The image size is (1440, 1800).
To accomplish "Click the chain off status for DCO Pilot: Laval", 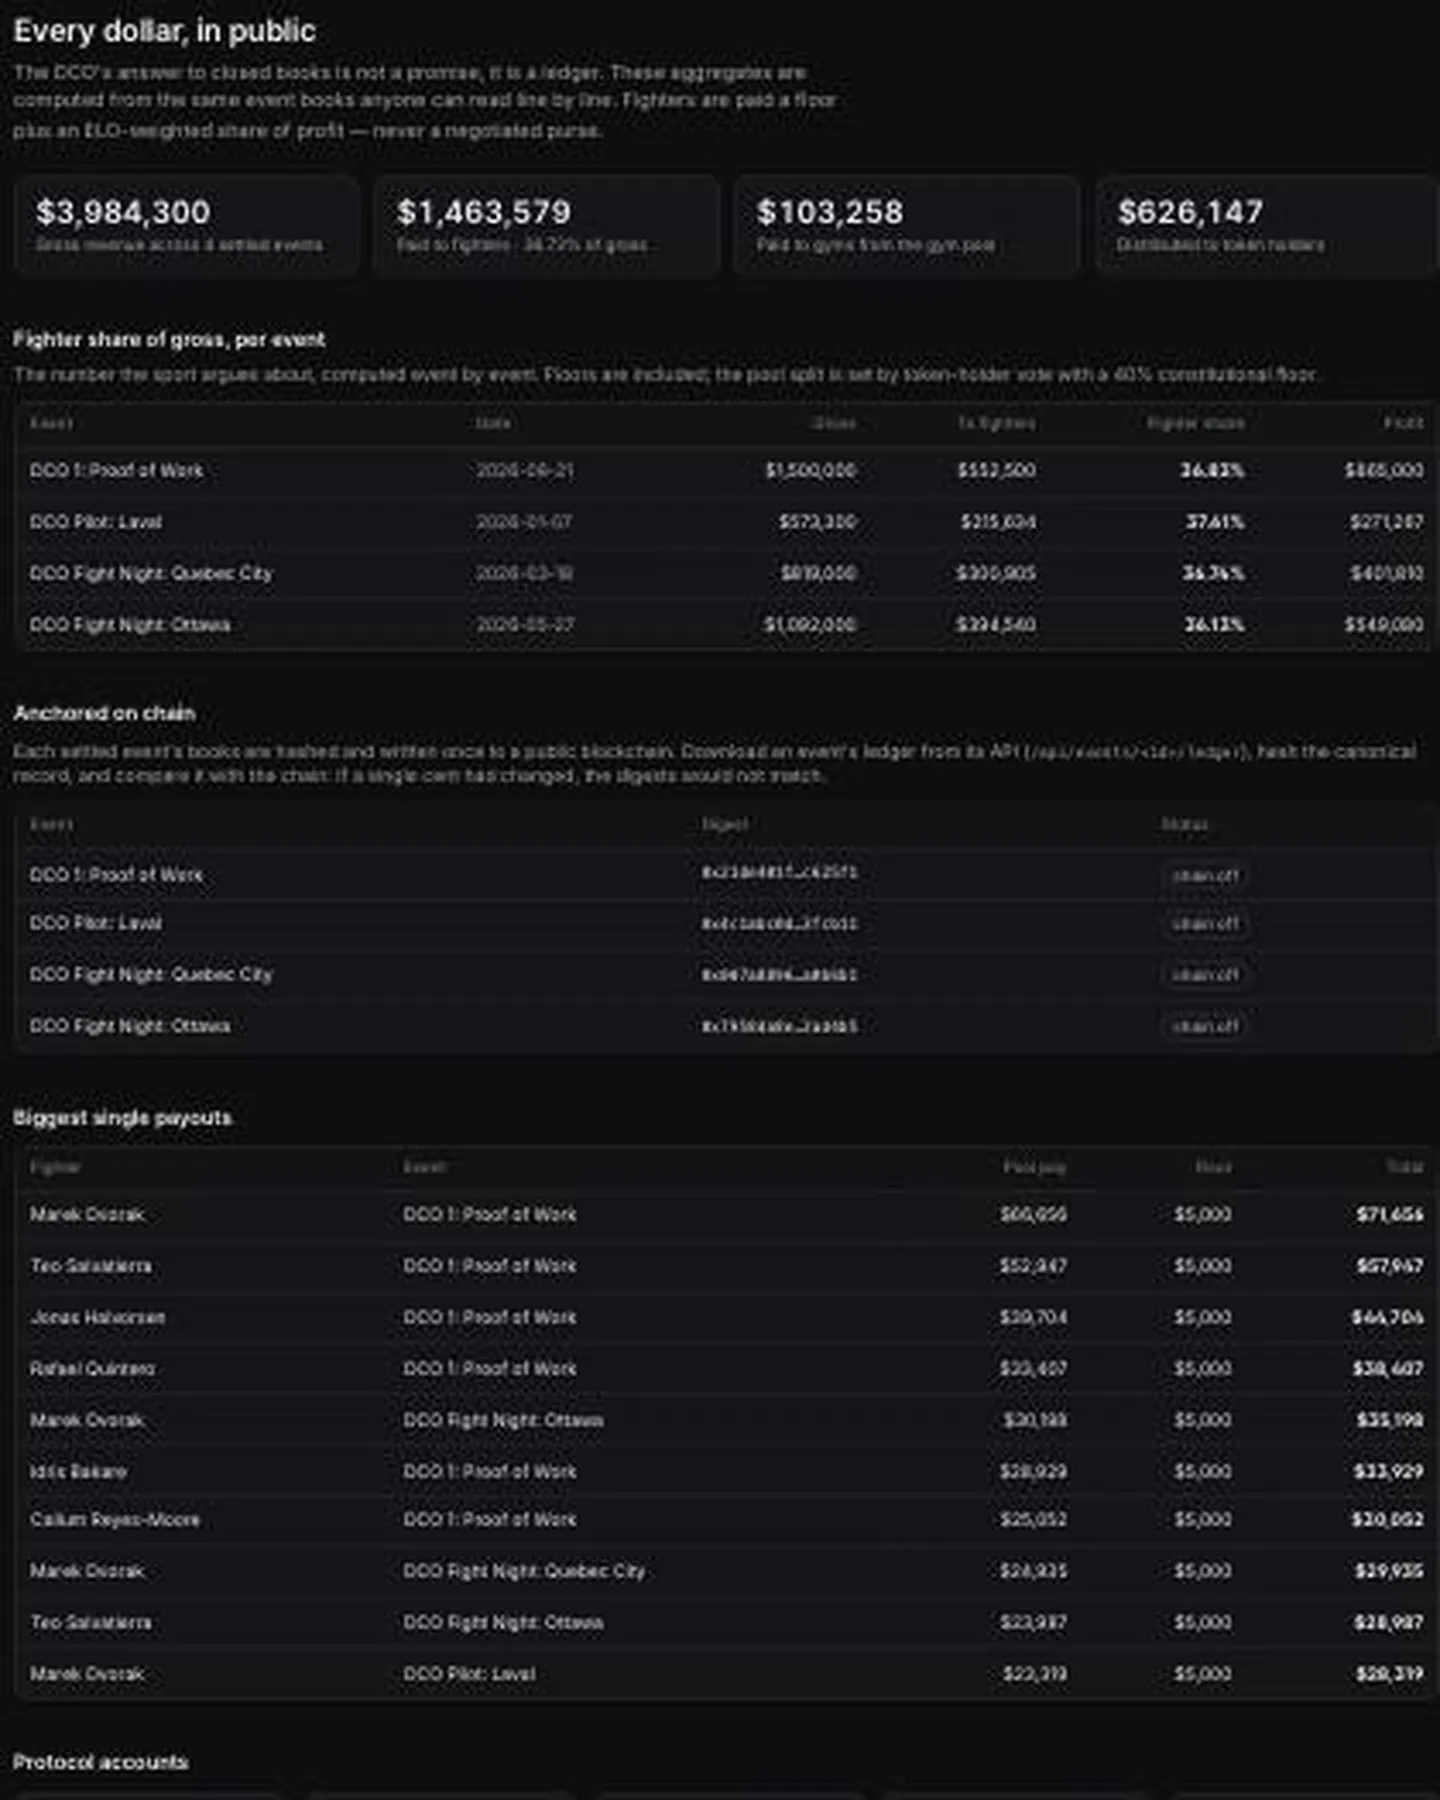I will click(x=1205, y=924).
